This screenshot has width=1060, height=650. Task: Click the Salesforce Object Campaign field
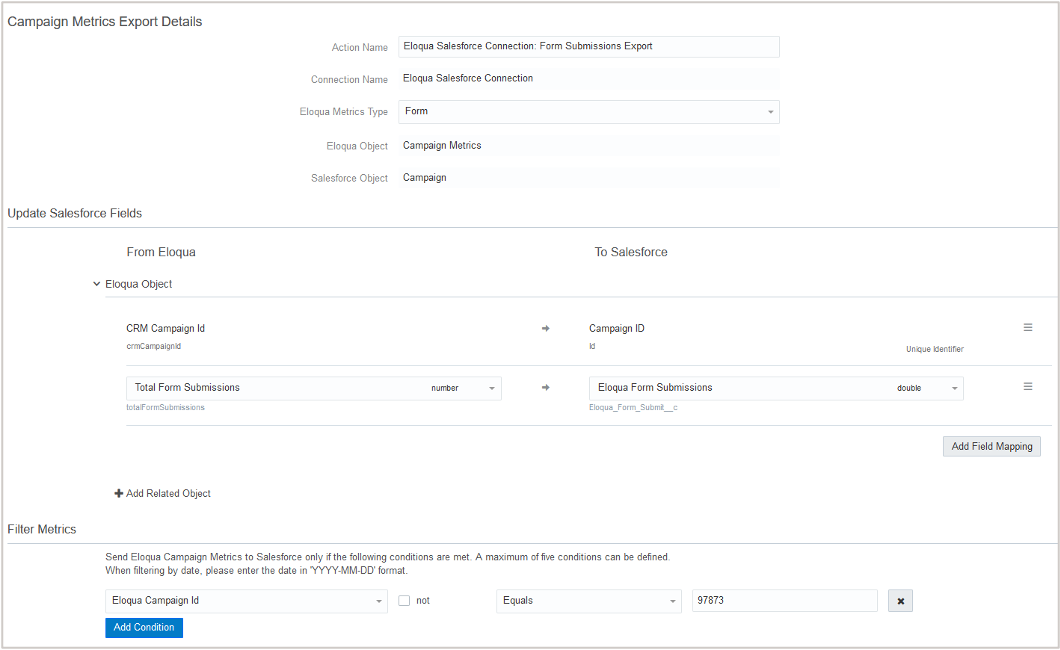click(588, 177)
